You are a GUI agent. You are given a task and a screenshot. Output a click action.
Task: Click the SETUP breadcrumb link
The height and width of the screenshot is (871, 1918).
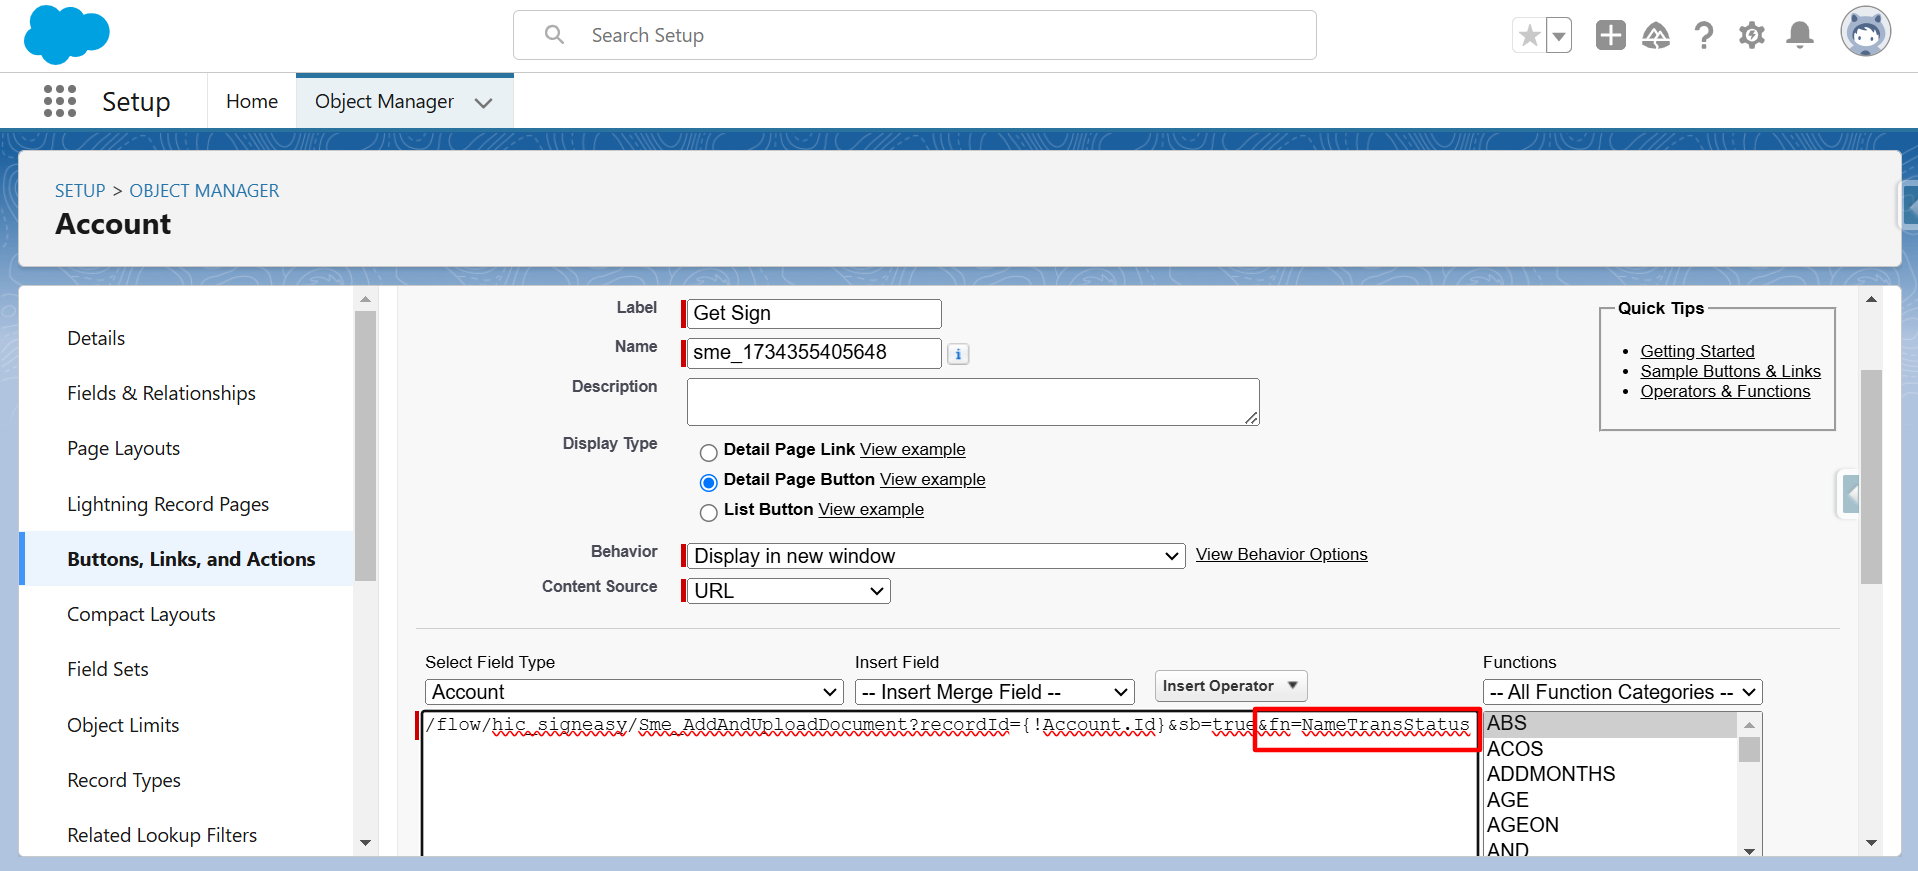(x=80, y=191)
